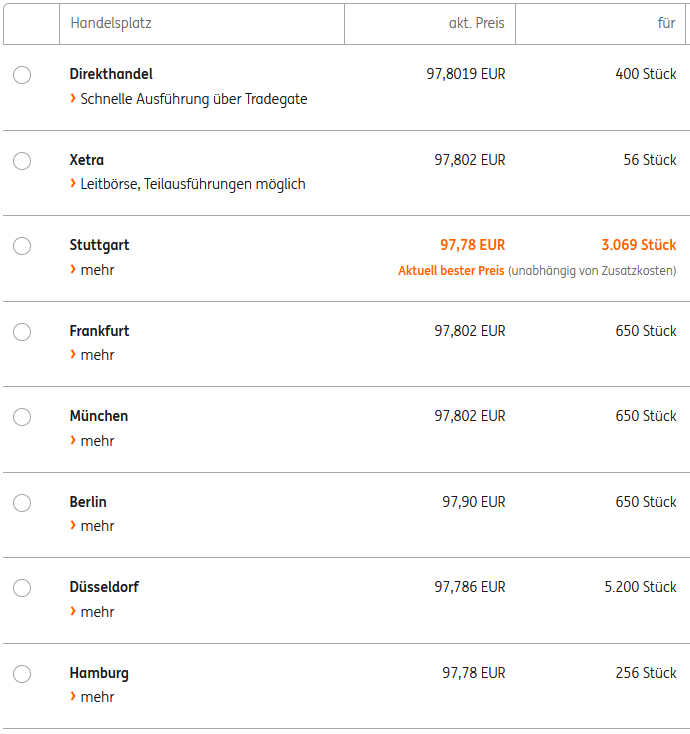This screenshot has width=690, height=734.
Task: Select the Direkthandel radio button
Action: coord(22,75)
